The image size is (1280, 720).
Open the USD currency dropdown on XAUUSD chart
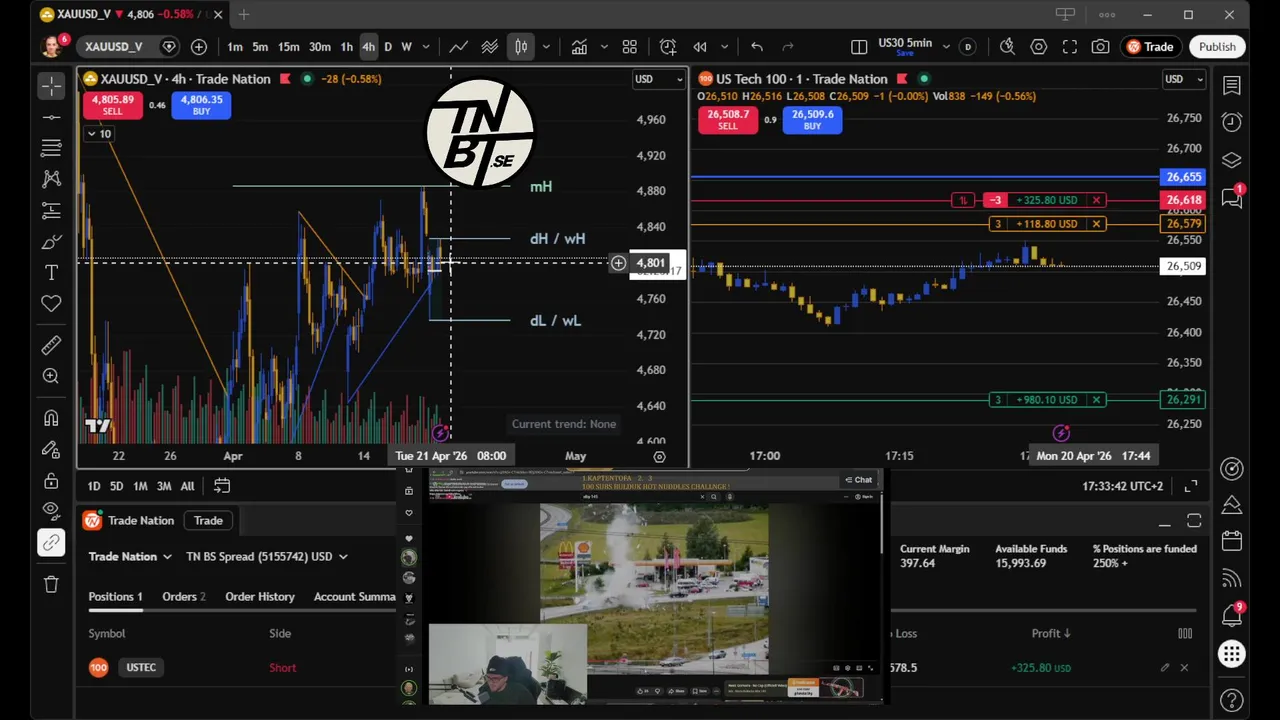coord(659,79)
